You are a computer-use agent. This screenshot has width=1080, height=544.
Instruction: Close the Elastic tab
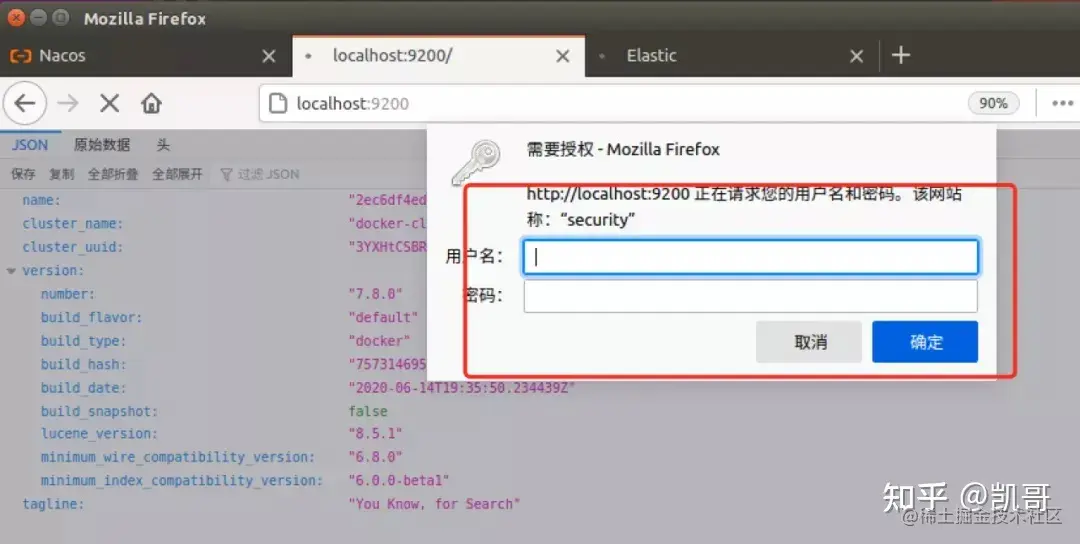(856, 56)
